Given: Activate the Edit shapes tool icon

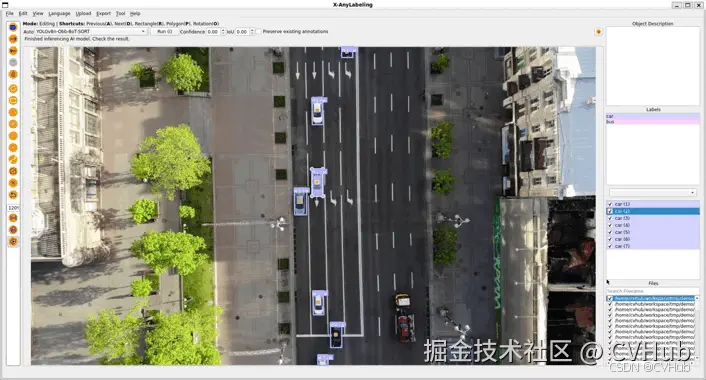Looking at the screenshot, I should [13, 171].
